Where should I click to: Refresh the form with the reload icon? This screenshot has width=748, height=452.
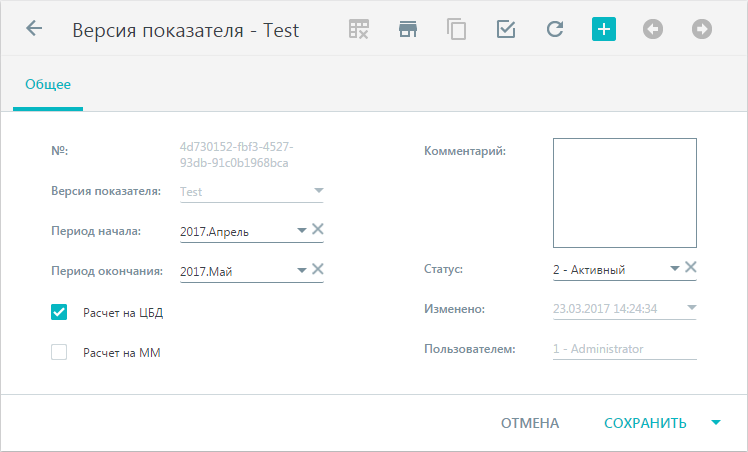[555, 29]
